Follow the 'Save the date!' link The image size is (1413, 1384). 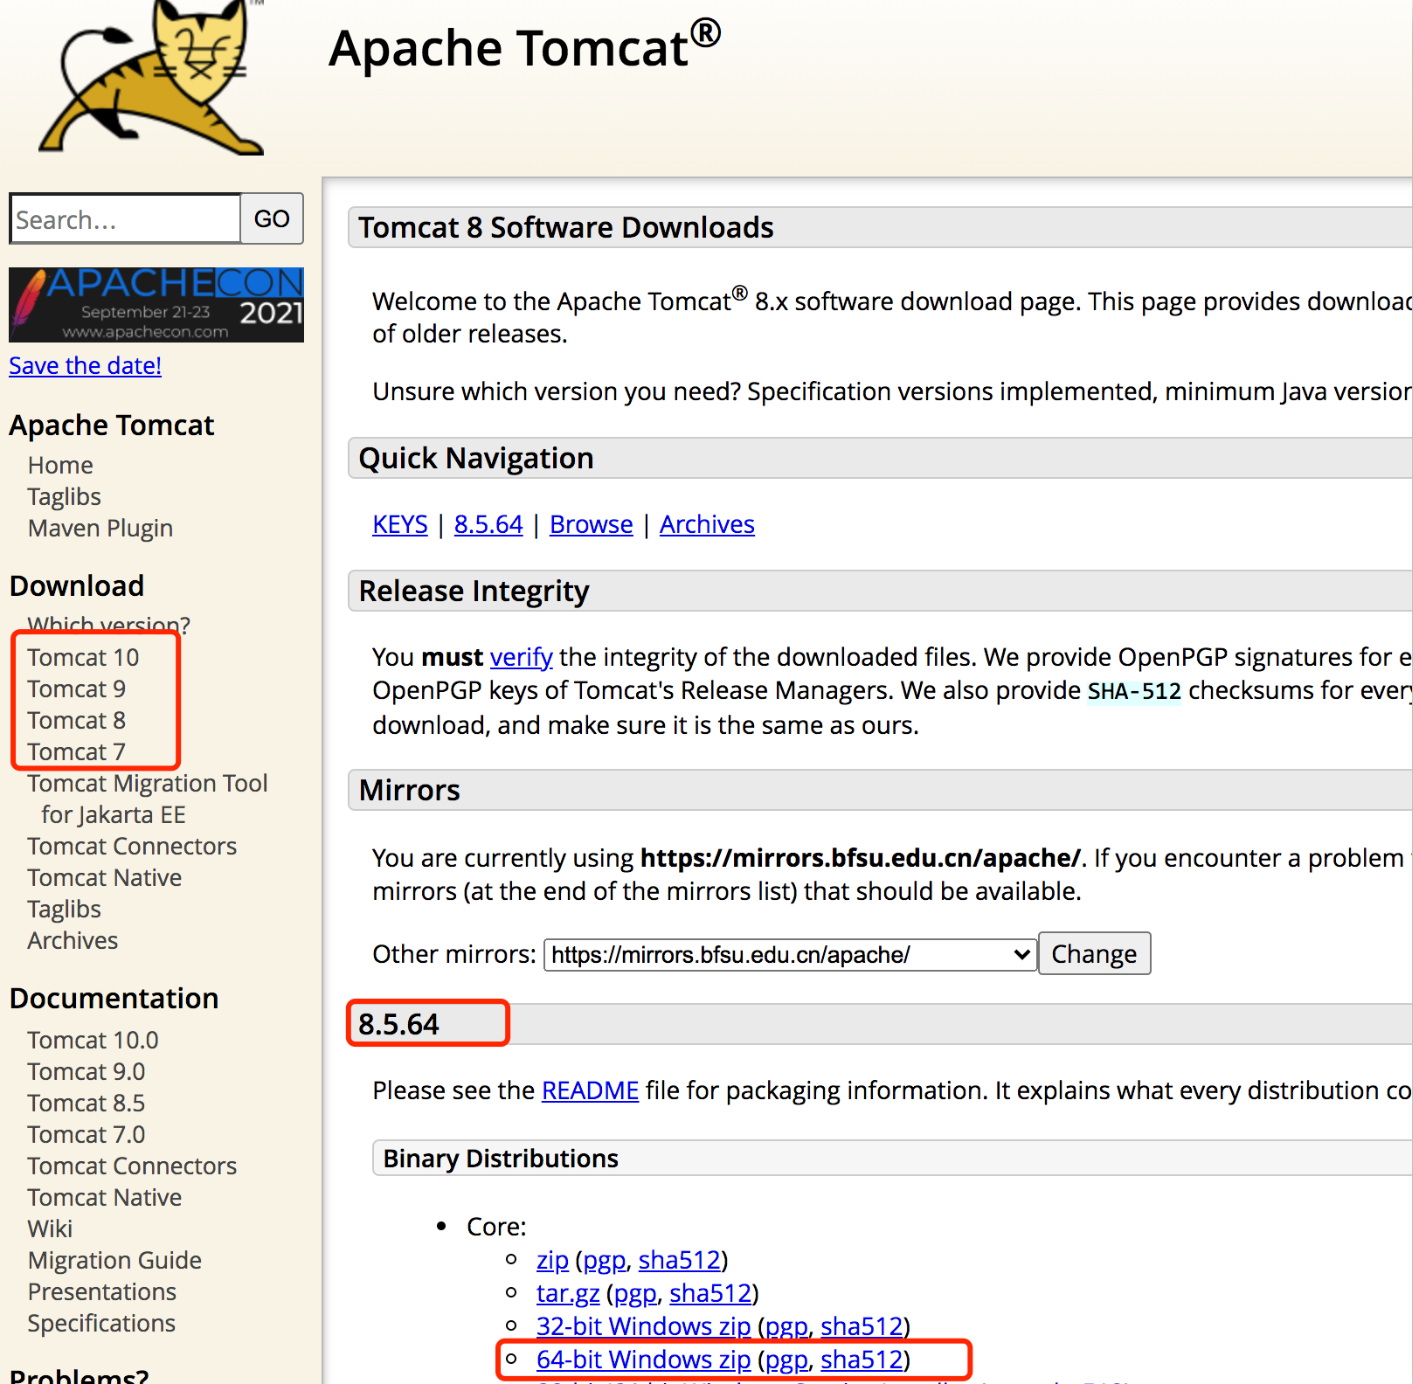point(85,366)
